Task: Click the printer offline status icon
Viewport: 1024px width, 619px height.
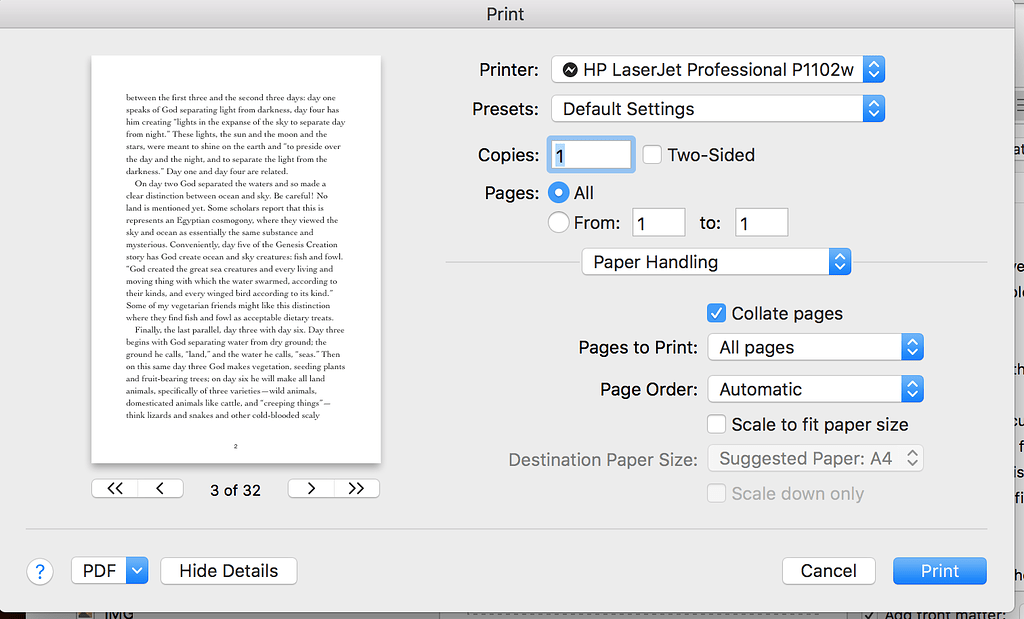Action: point(571,69)
